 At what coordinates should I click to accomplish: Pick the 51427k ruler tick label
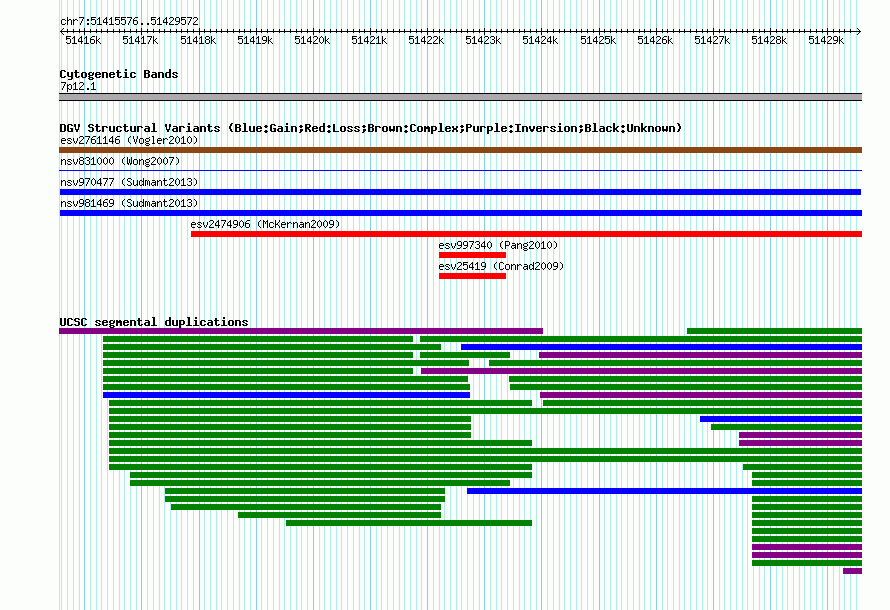(x=712, y=40)
